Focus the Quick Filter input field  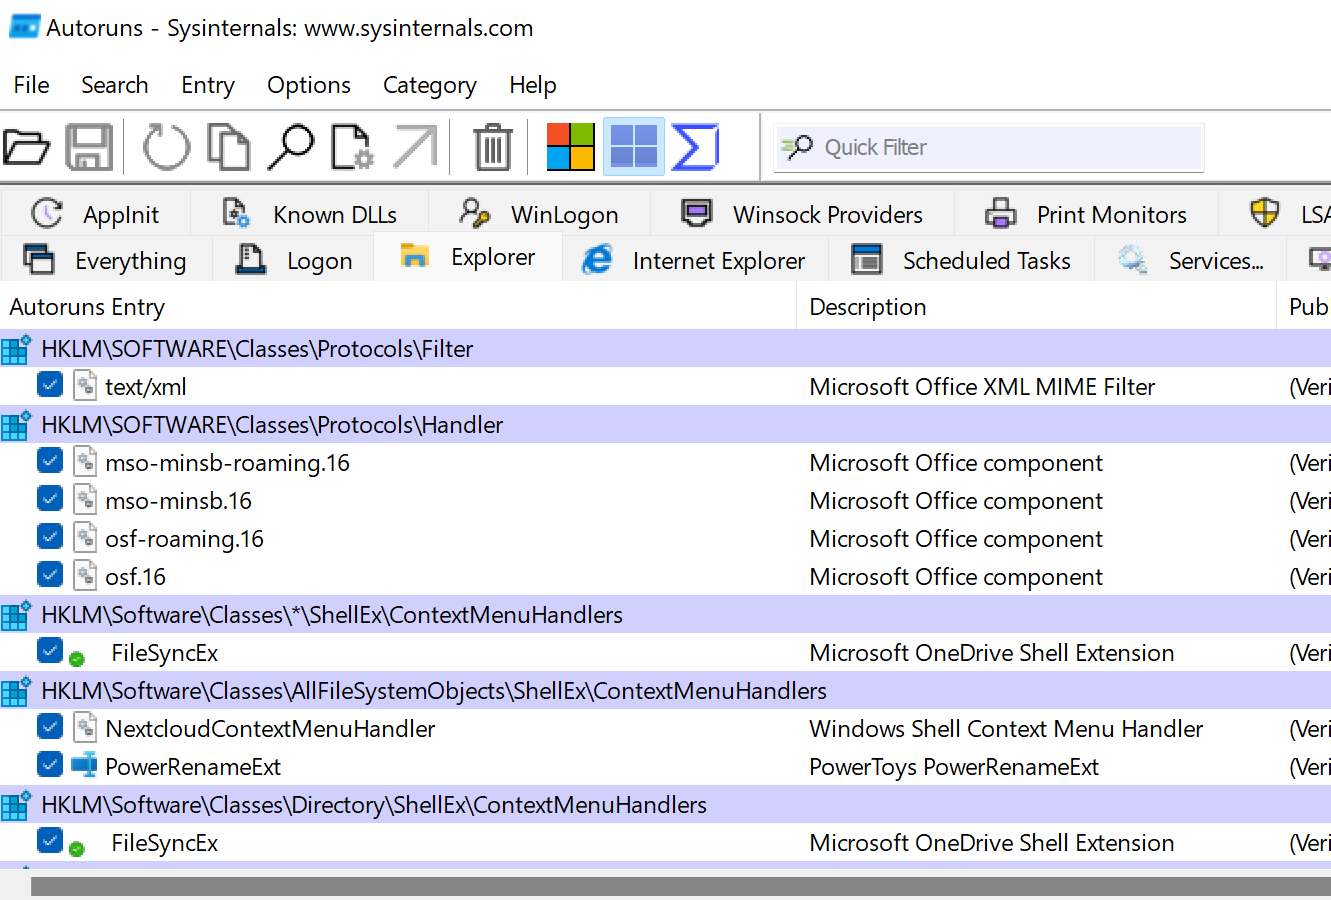point(989,147)
